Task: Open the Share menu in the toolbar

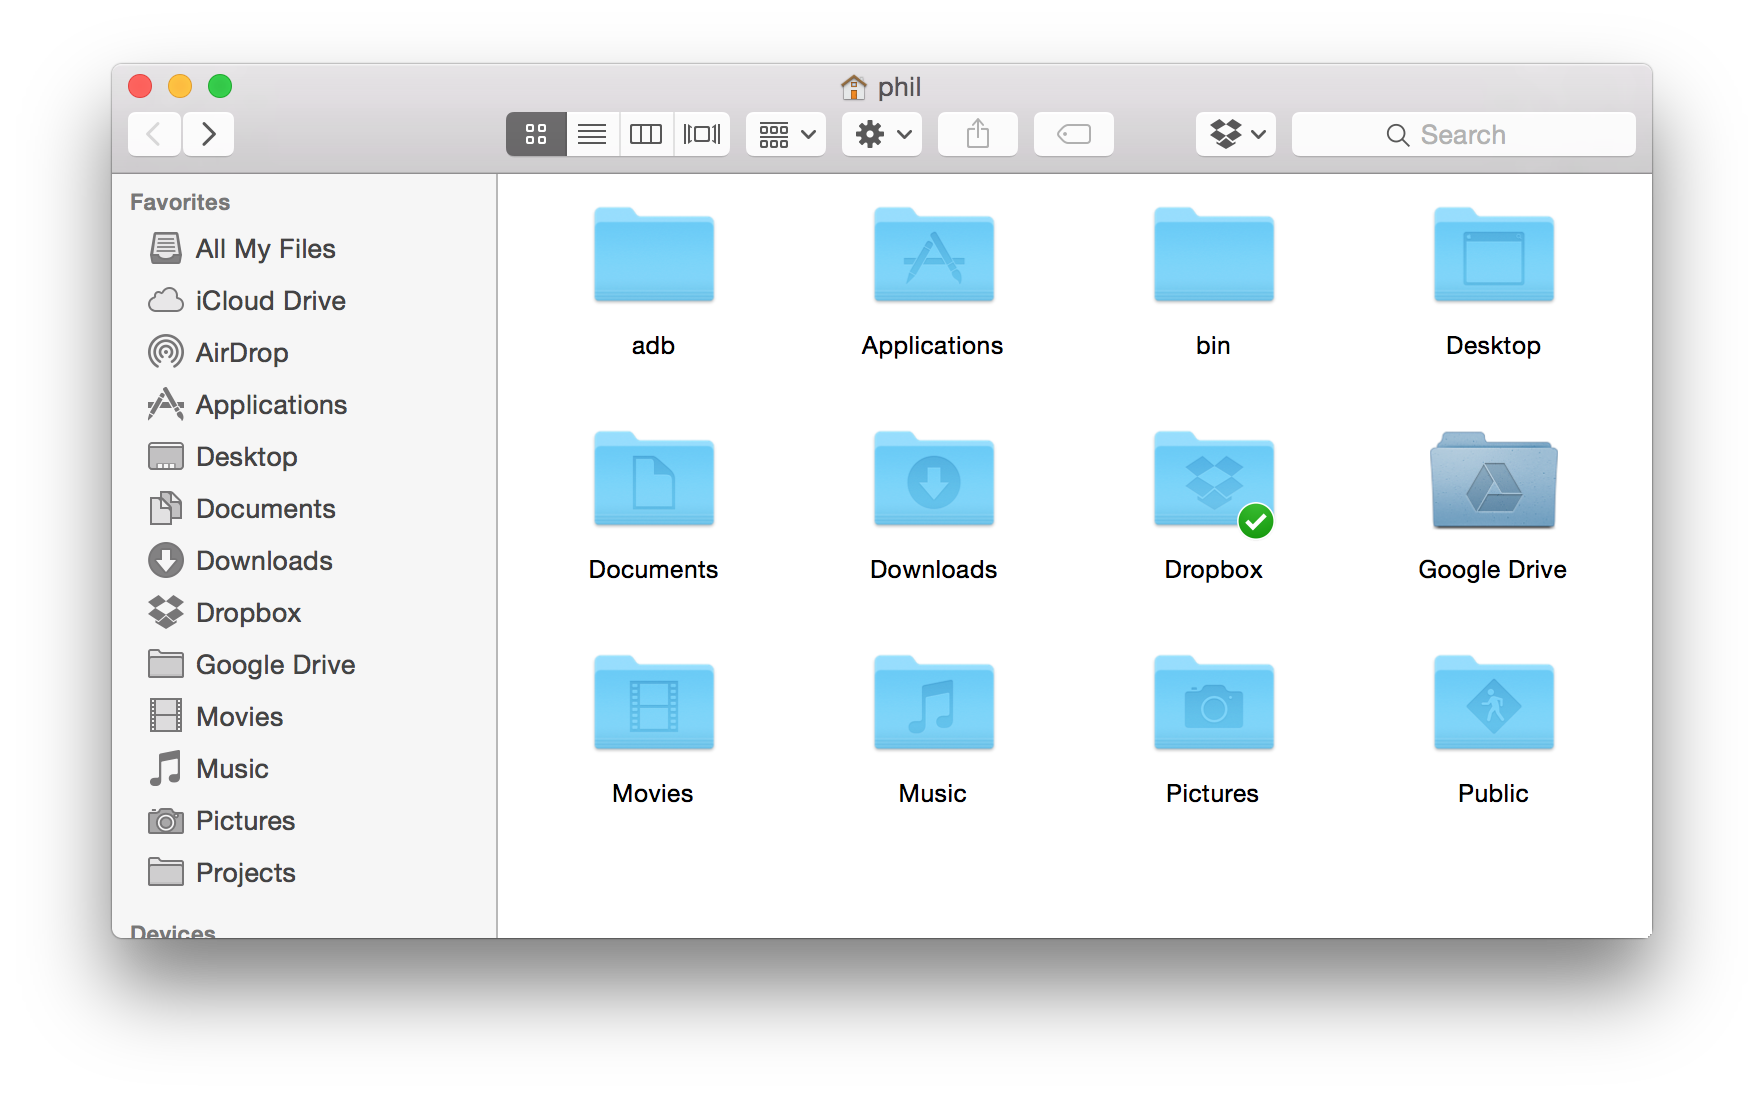Action: [x=977, y=133]
